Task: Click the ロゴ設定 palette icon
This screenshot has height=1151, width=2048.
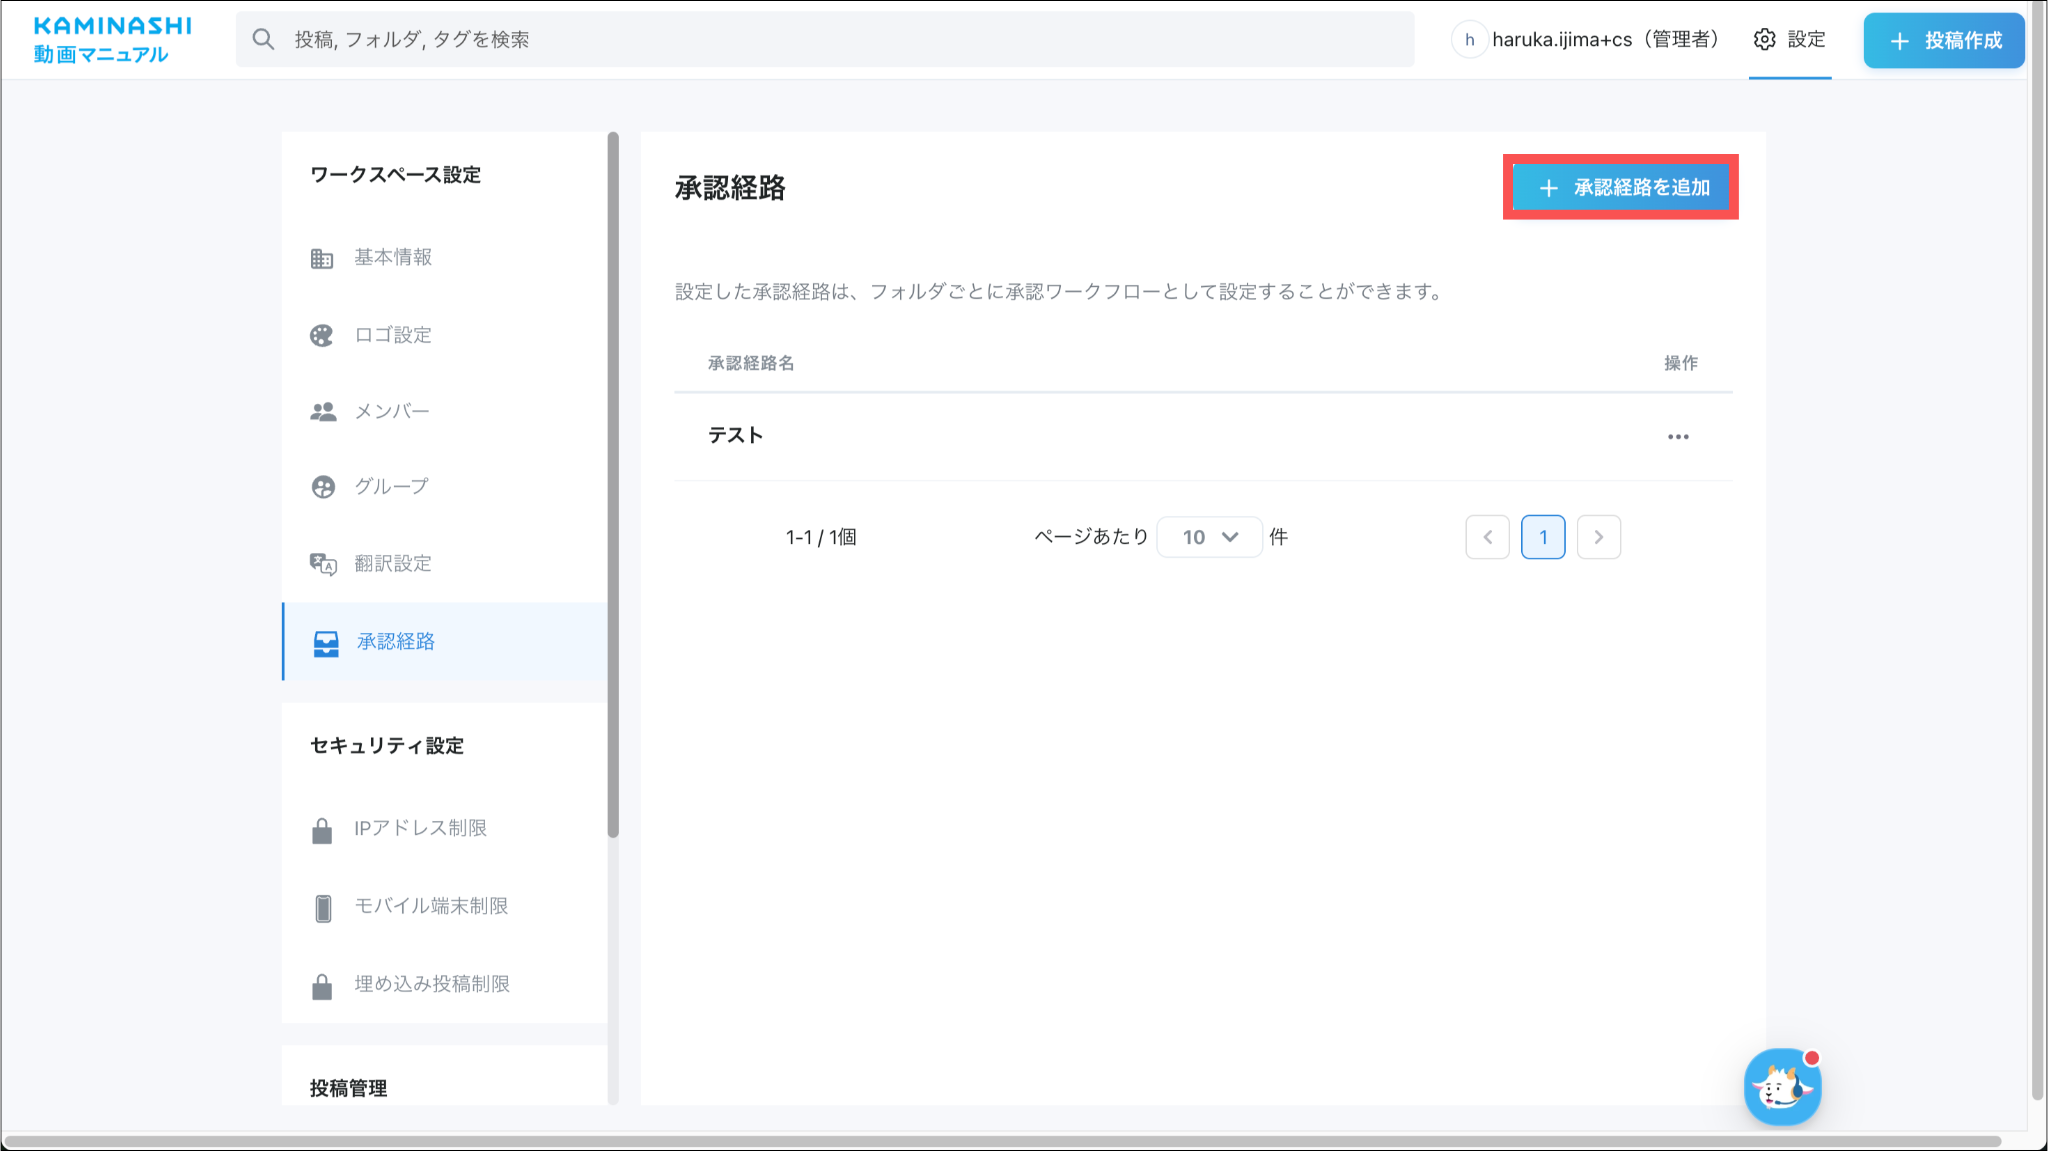Action: (321, 336)
